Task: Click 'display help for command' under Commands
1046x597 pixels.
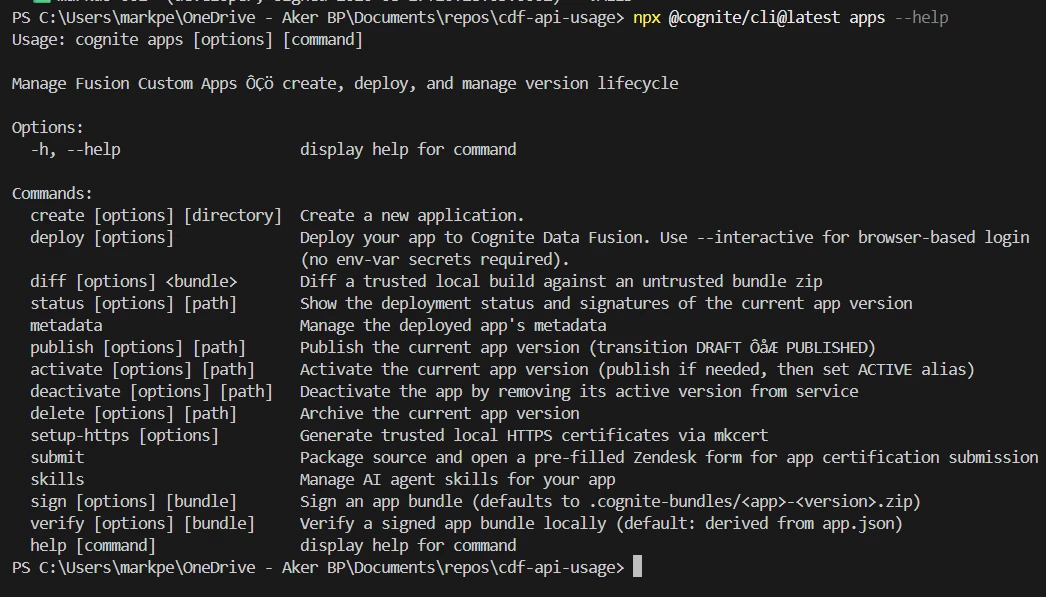Action: [408, 546]
